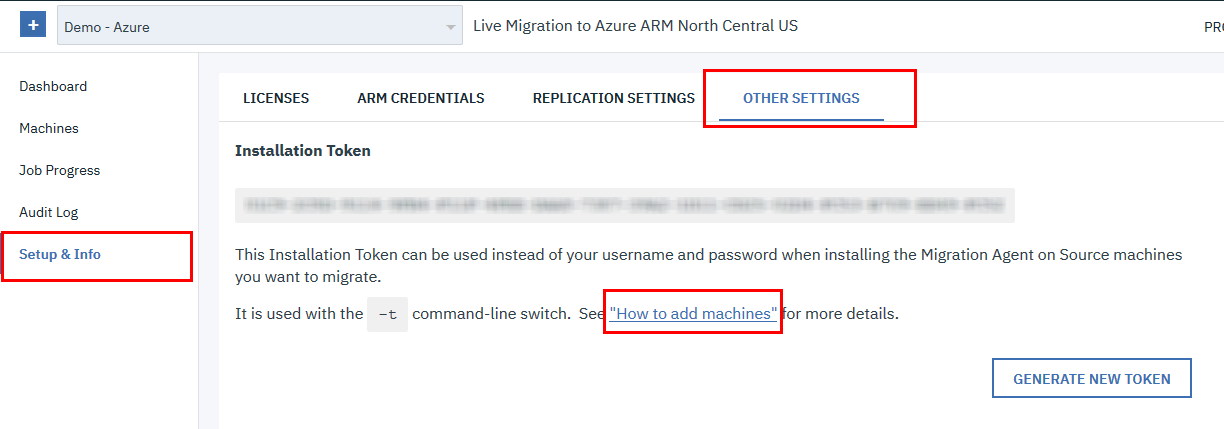Click the project selector dropdown arrow
Screen dimensions: 1224x429
click(451, 27)
